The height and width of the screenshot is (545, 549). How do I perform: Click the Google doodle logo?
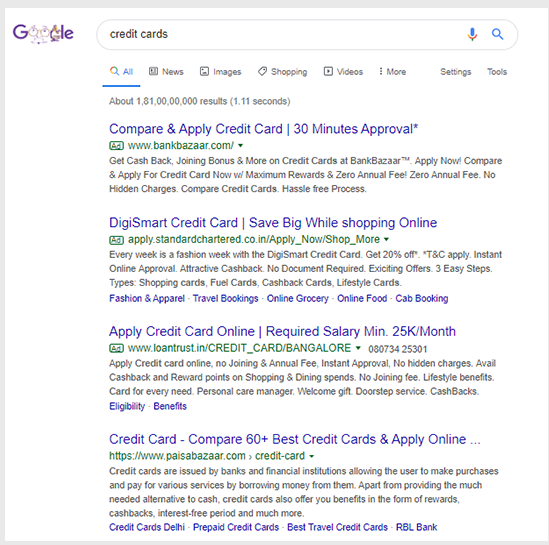pyautogui.click(x=43, y=33)
